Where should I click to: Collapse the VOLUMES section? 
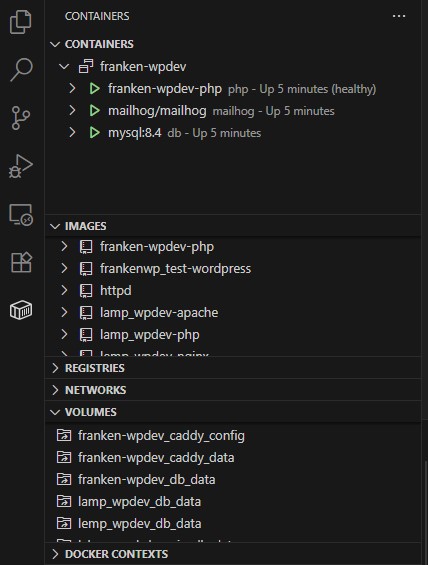point(55,412)
